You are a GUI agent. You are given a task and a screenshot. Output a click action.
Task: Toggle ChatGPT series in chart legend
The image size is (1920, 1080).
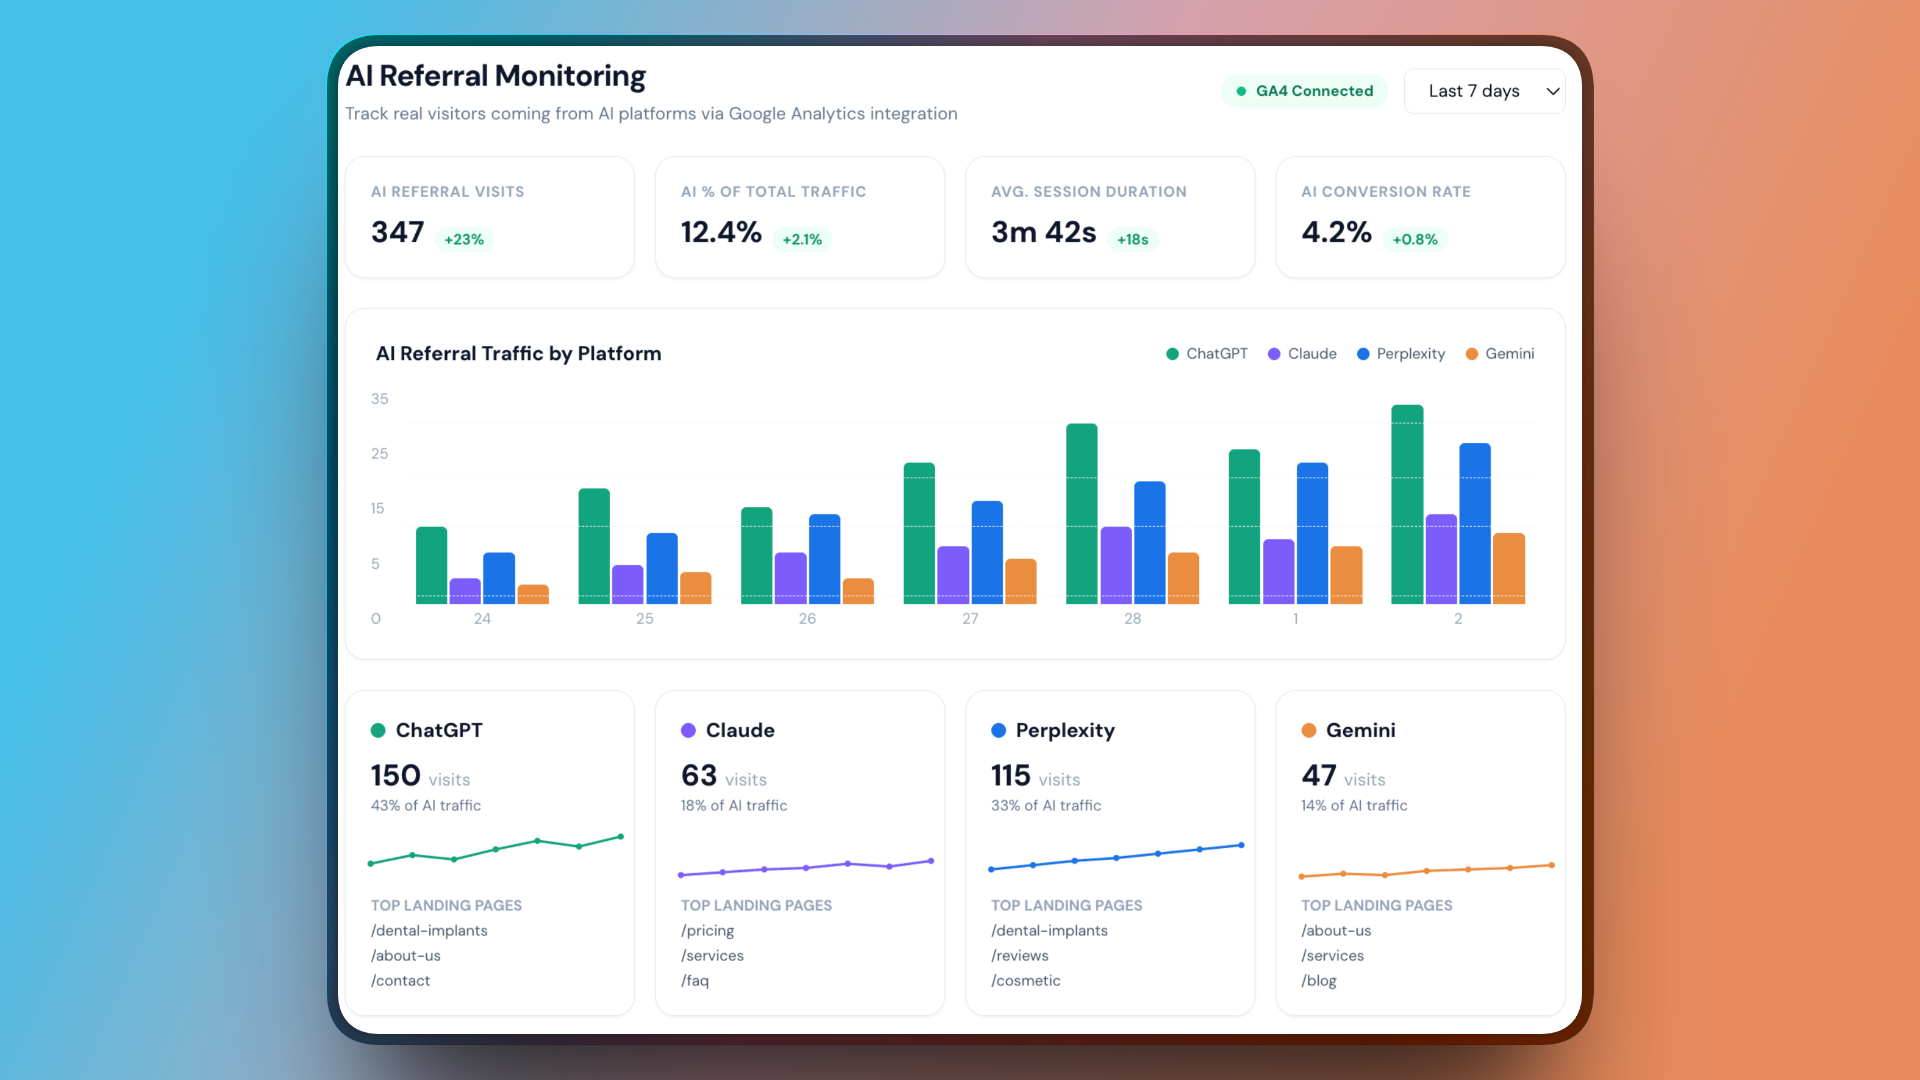[1207, 354]
